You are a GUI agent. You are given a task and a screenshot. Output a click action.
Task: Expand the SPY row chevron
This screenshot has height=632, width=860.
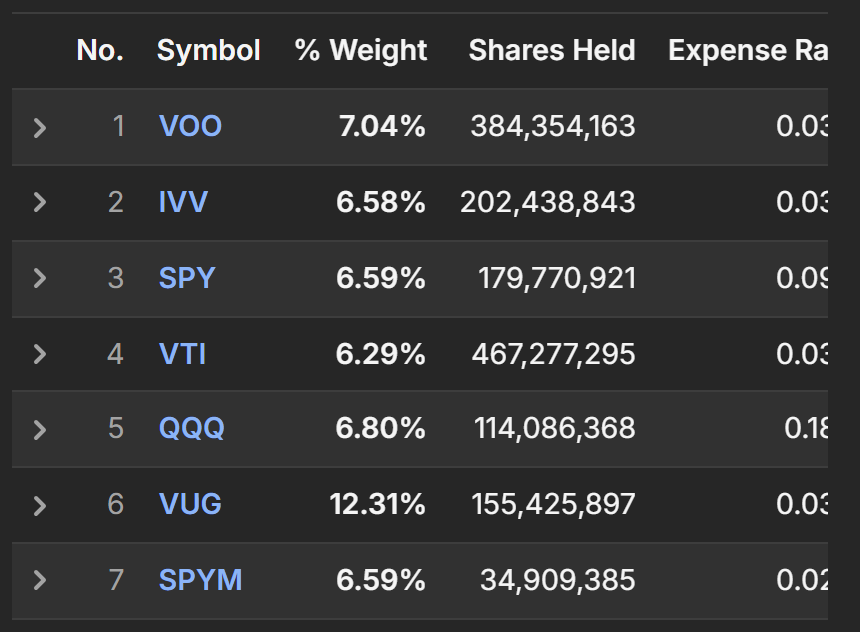pyautogui.click(x=39, y=278)
